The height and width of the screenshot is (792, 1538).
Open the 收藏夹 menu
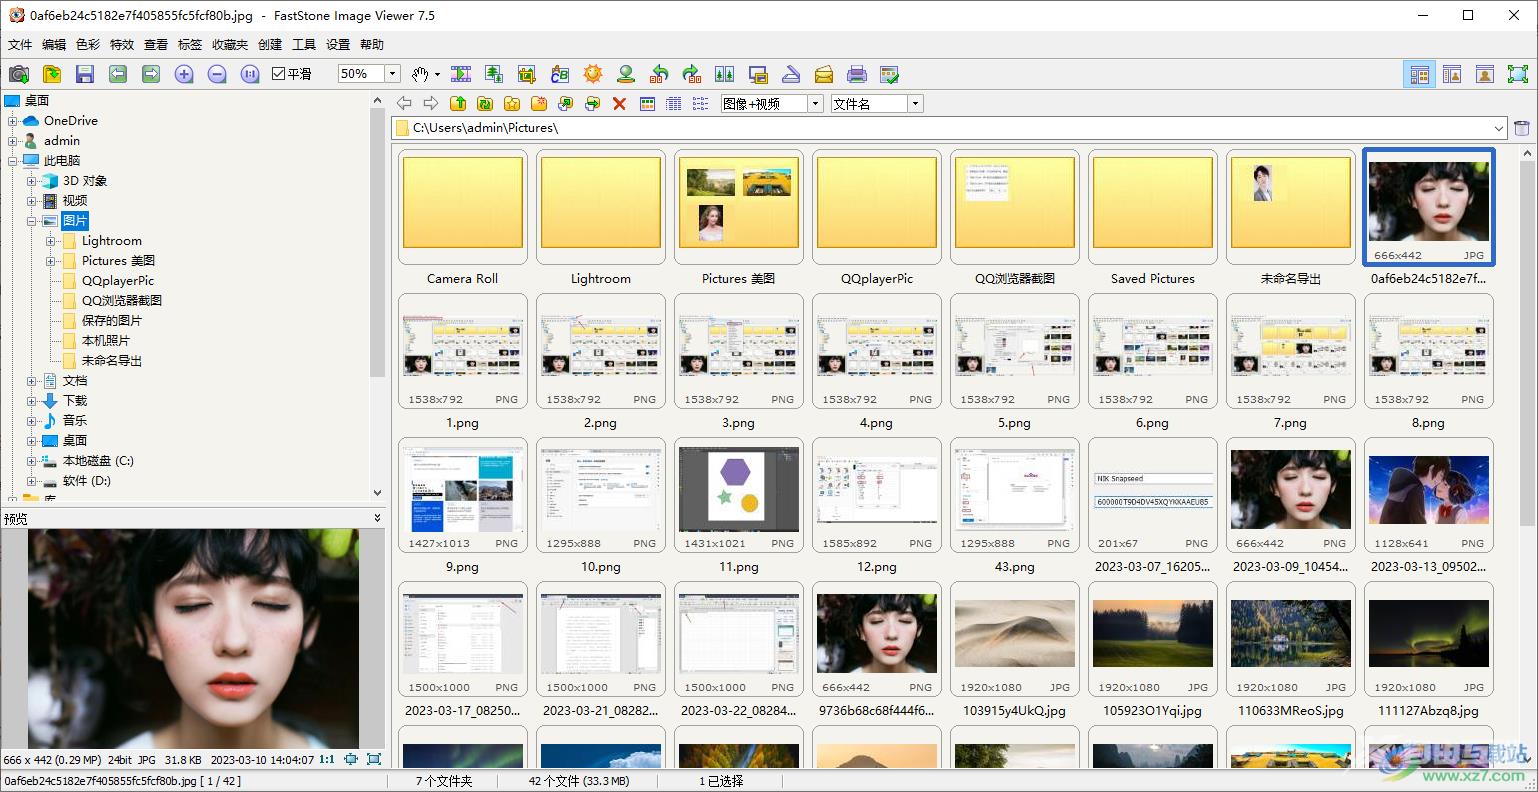pyautogui.click(x=230, y=45)
